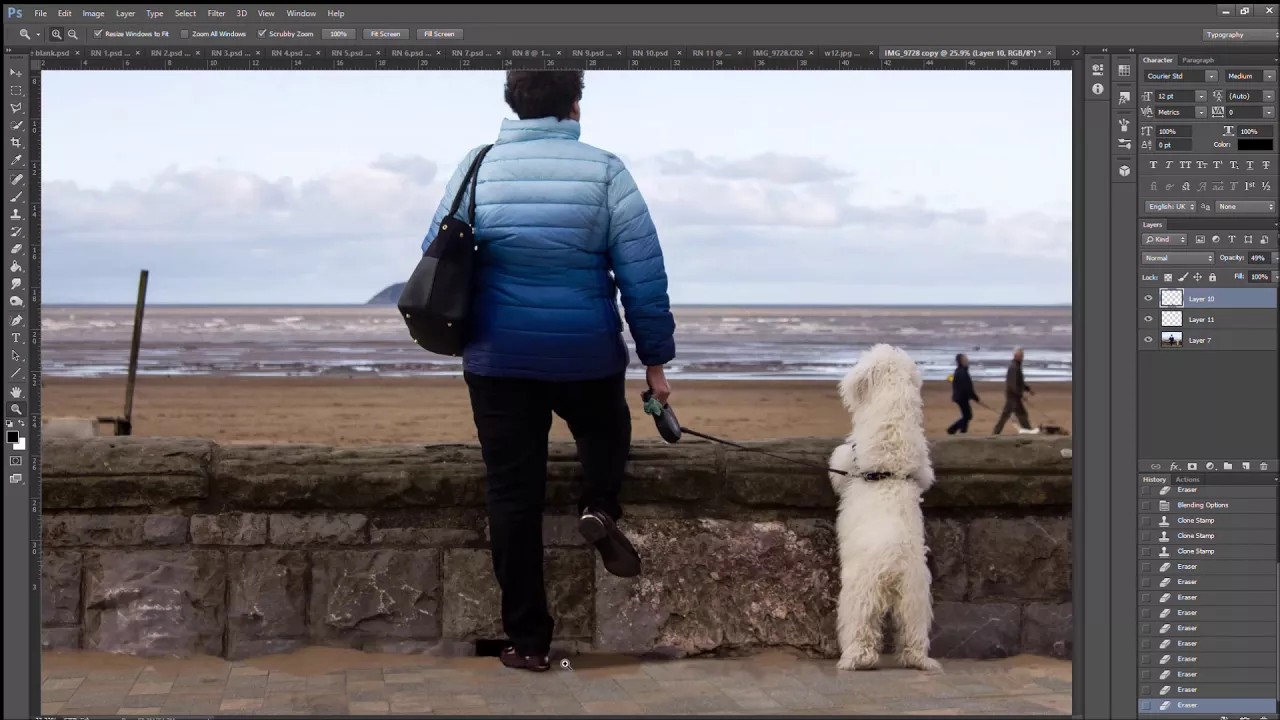Select the History Brush tool
1280x720 pixels.
point(16,232)
